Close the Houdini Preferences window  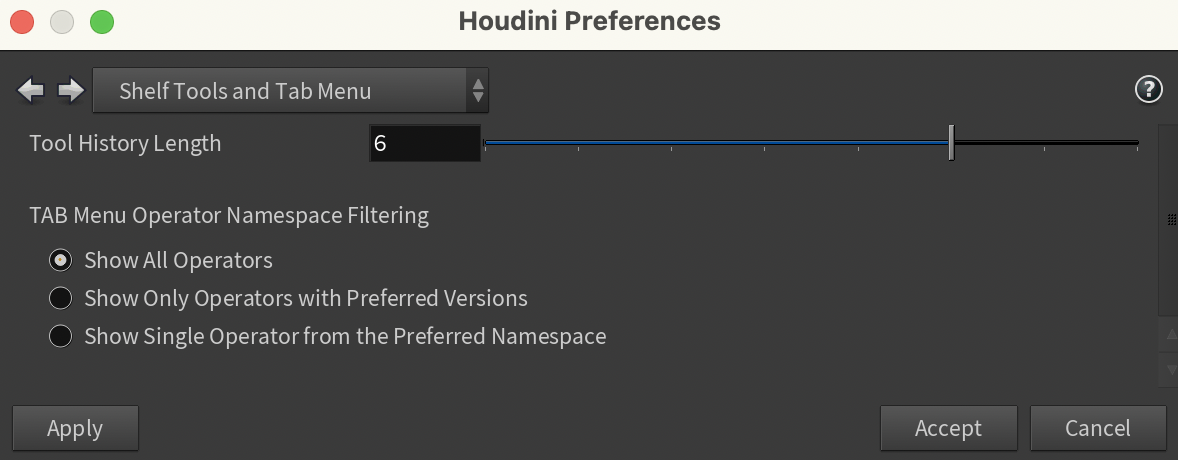pos(22,21)
